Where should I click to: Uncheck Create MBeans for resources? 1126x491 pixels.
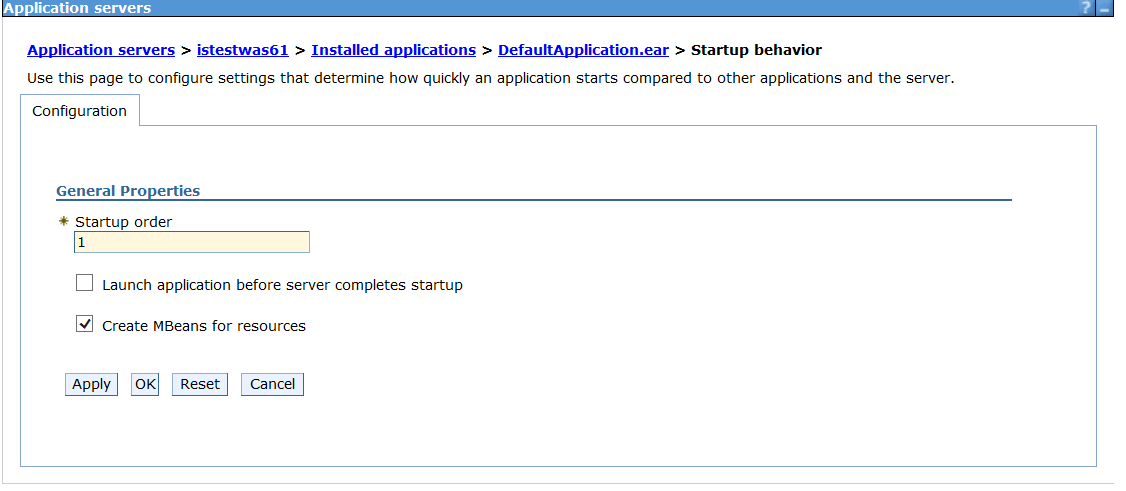tap(85, 324)
